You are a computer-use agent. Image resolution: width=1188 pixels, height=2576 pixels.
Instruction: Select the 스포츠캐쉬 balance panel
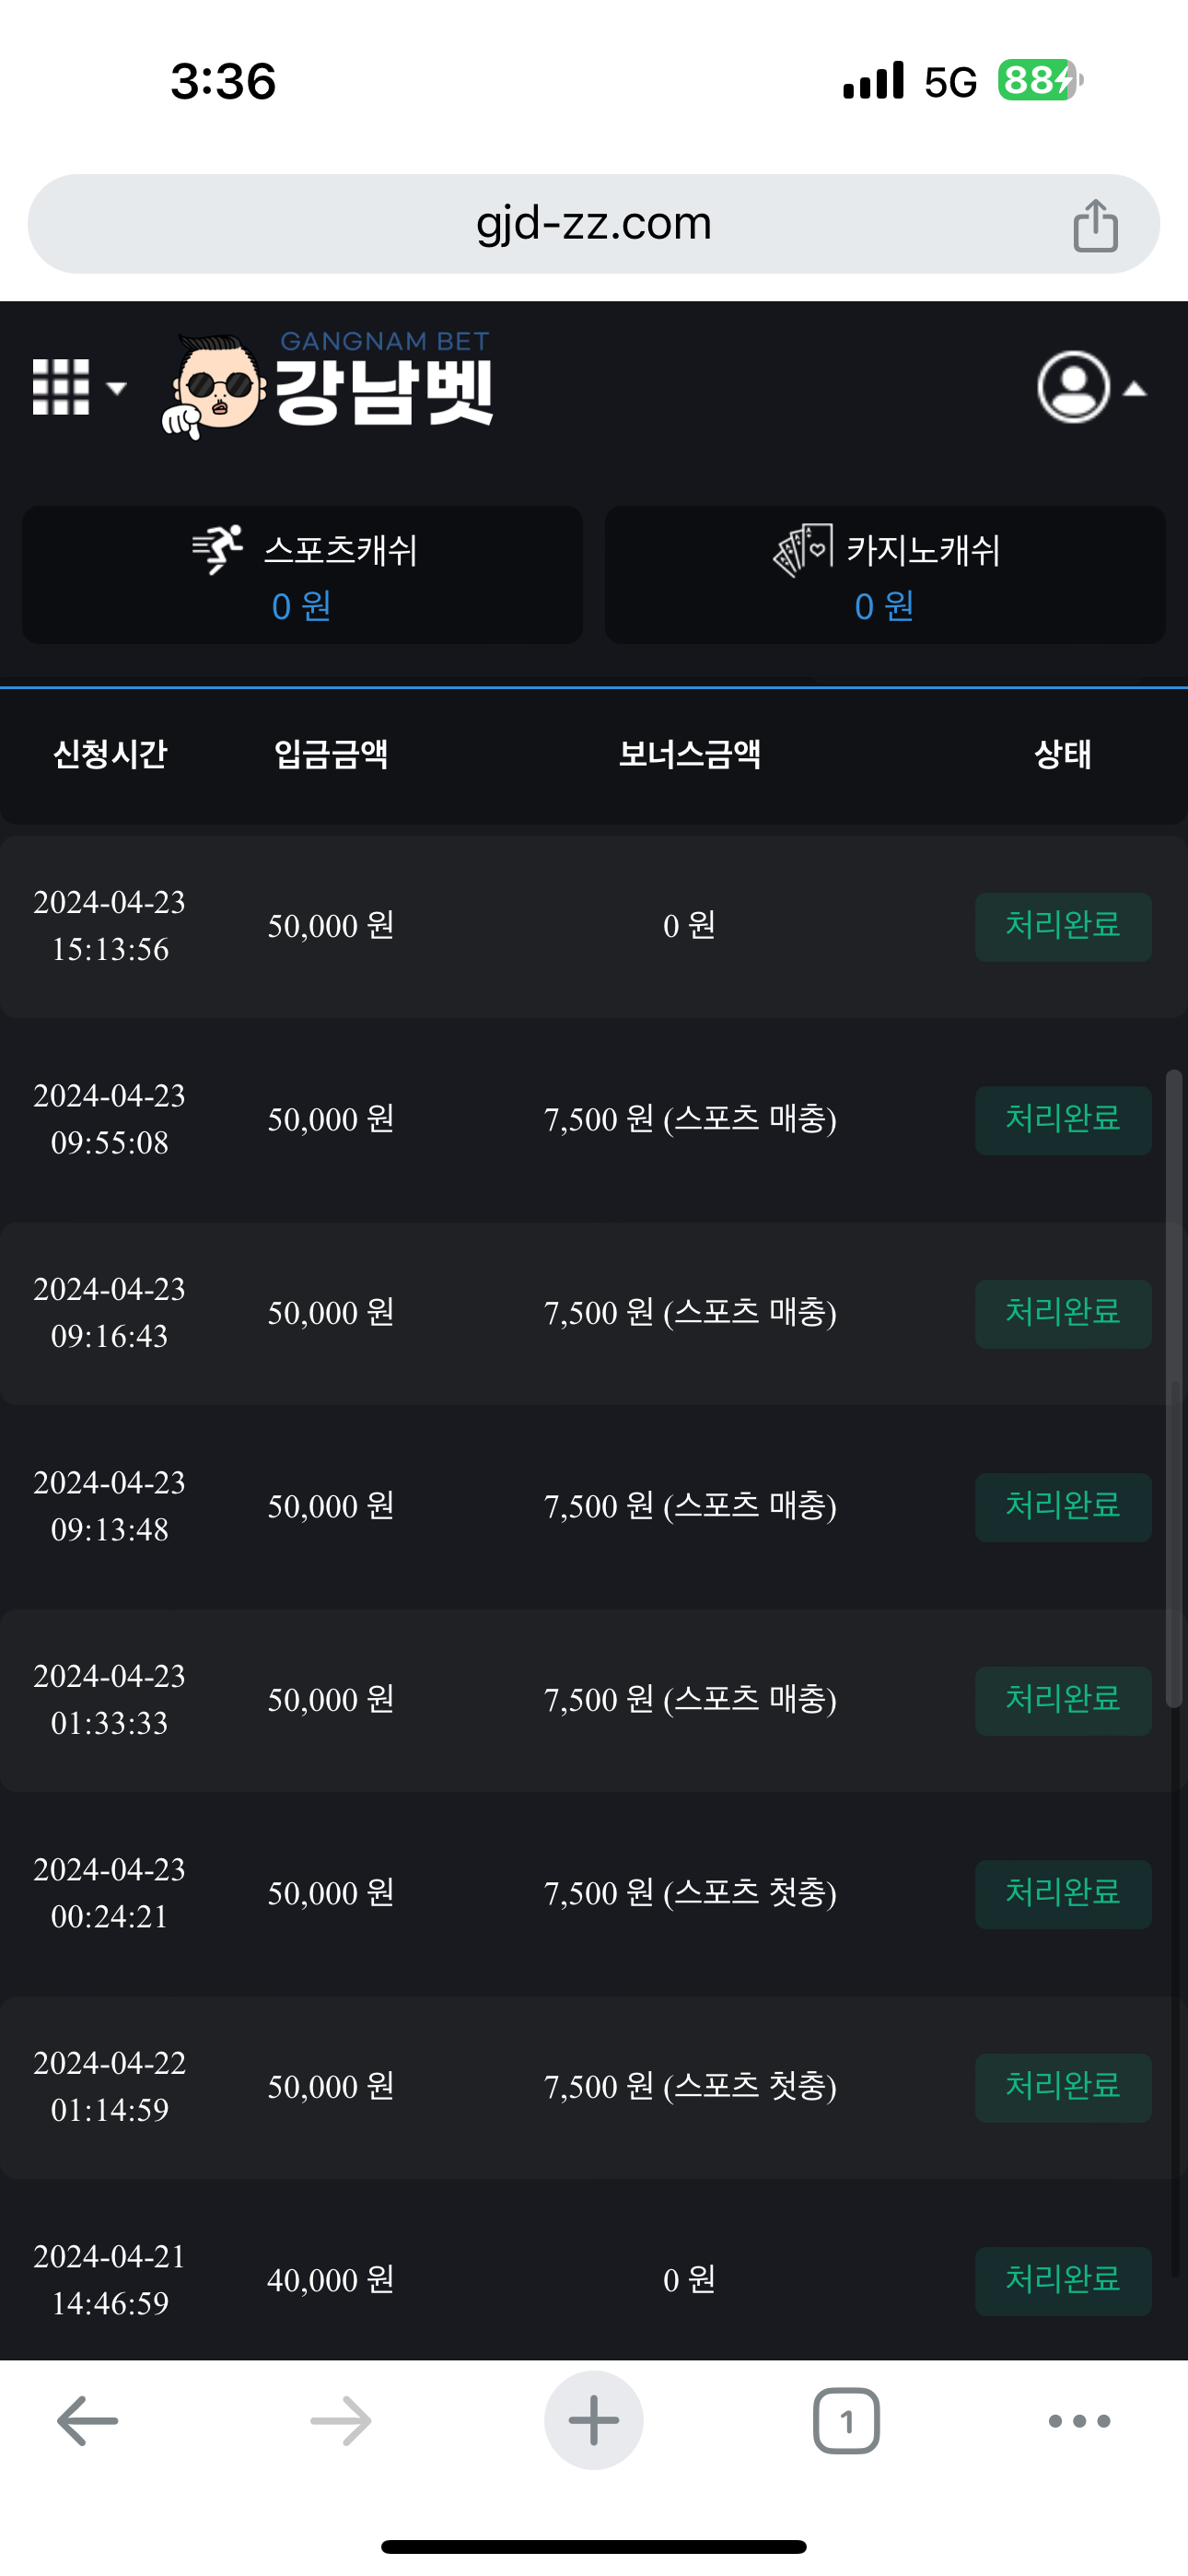click(x=302, y=575)
